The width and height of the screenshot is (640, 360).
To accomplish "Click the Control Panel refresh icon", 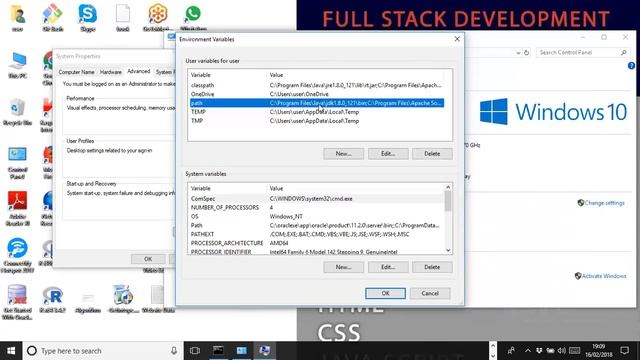I will pos(527,52).
